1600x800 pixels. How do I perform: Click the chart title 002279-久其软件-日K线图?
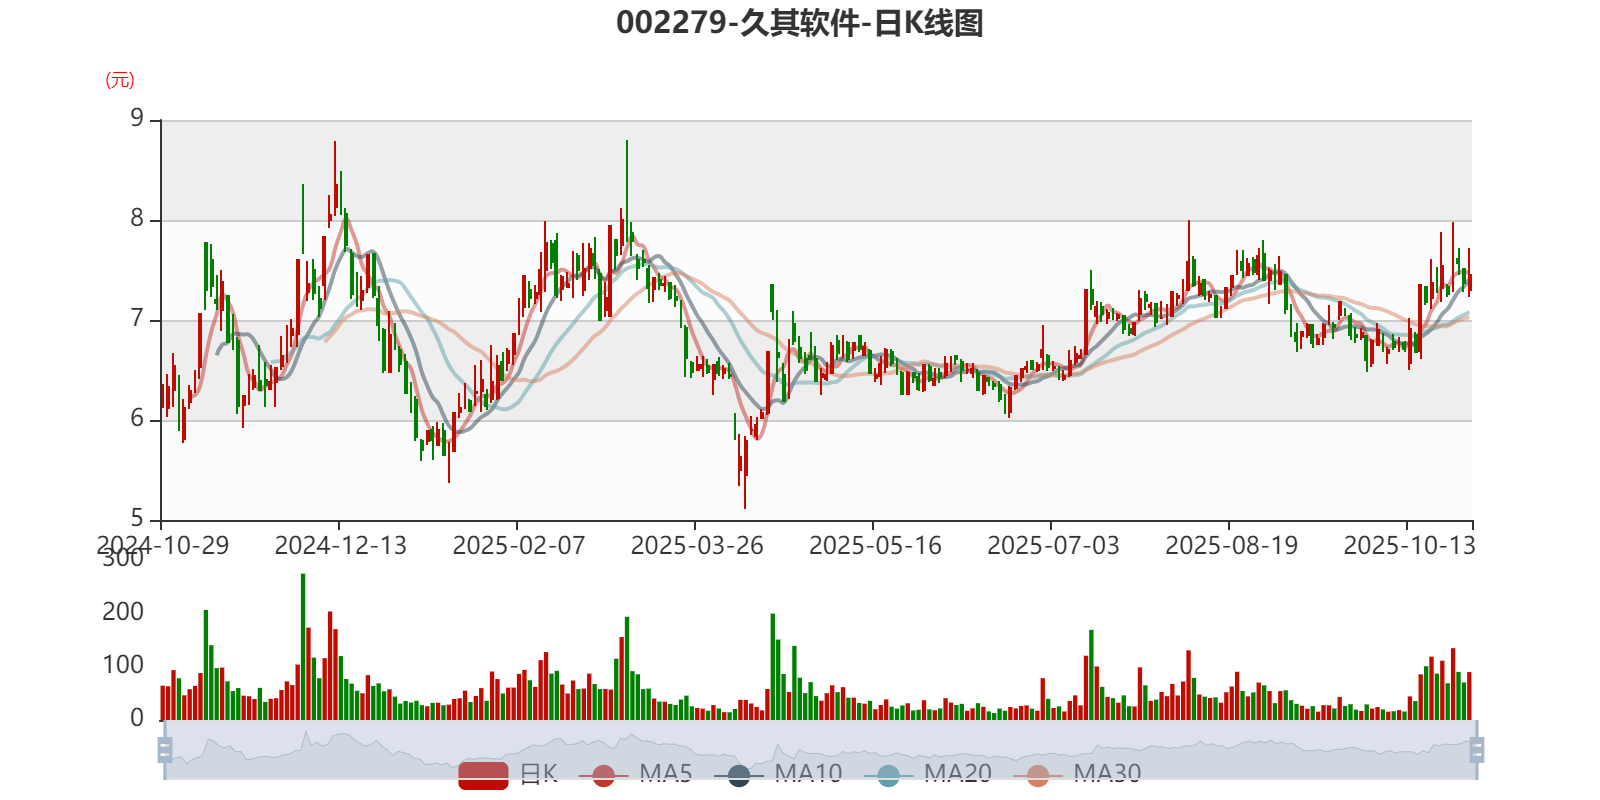(x=800, y=23)
